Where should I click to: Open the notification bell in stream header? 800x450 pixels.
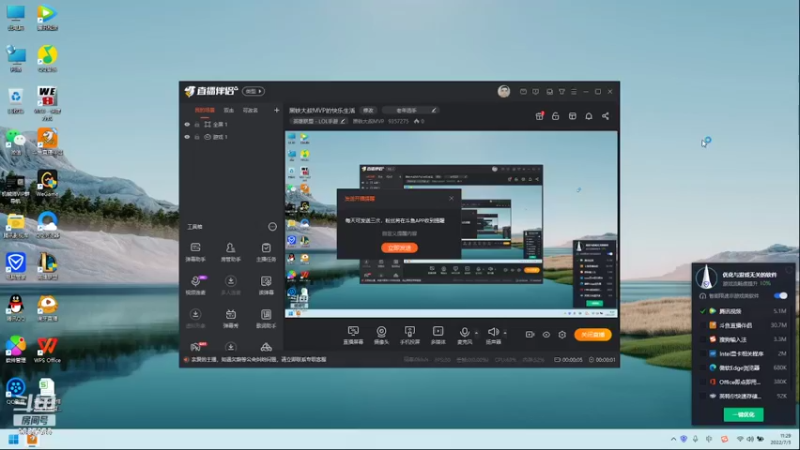pos(589,116)
